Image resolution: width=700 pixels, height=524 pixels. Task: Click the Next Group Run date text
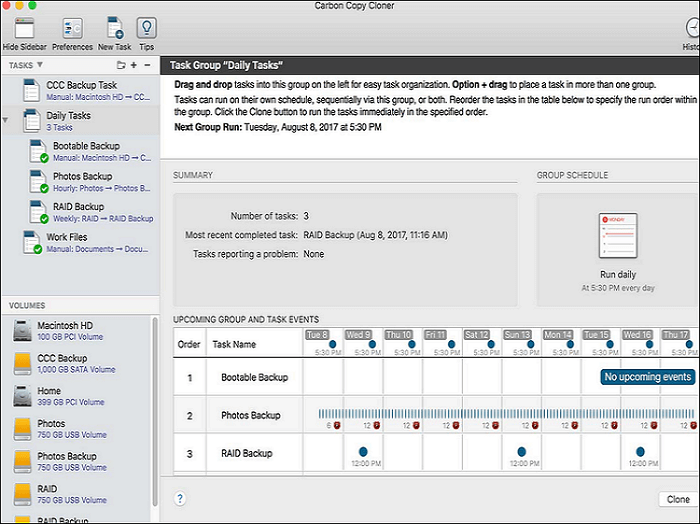point(313,127)
